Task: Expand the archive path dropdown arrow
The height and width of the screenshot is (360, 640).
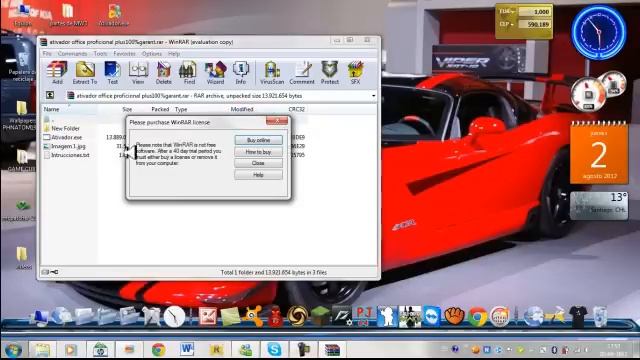Action: (x=373, y=96)
